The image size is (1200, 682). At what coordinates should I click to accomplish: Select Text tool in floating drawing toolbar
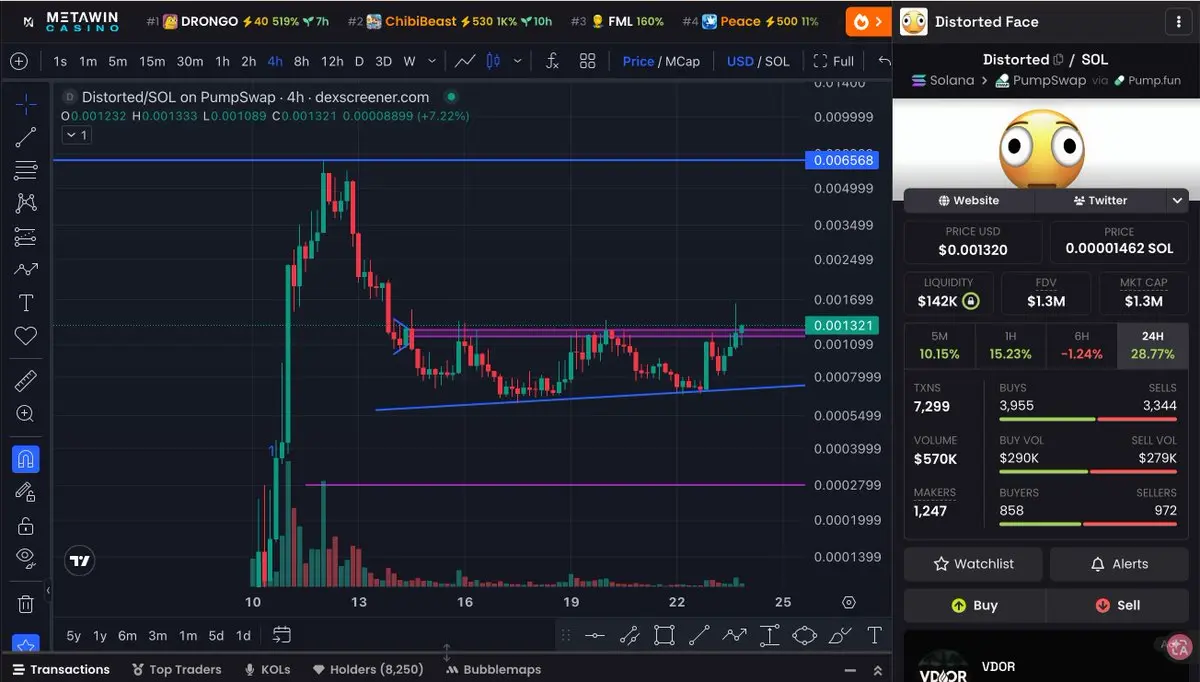(x=874, y=635)
